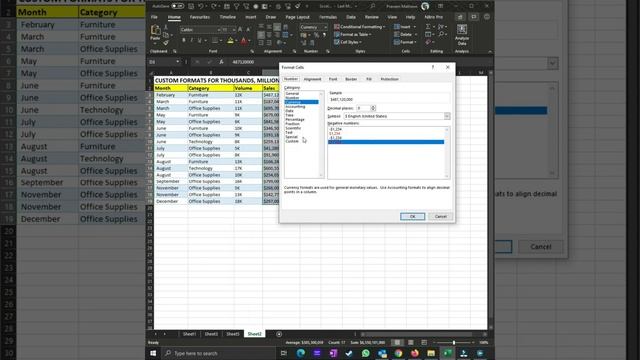Switch to the Sheet5 tab
Image resolution: width=640 pixels, height=360 pixels.
coord(233,334)
